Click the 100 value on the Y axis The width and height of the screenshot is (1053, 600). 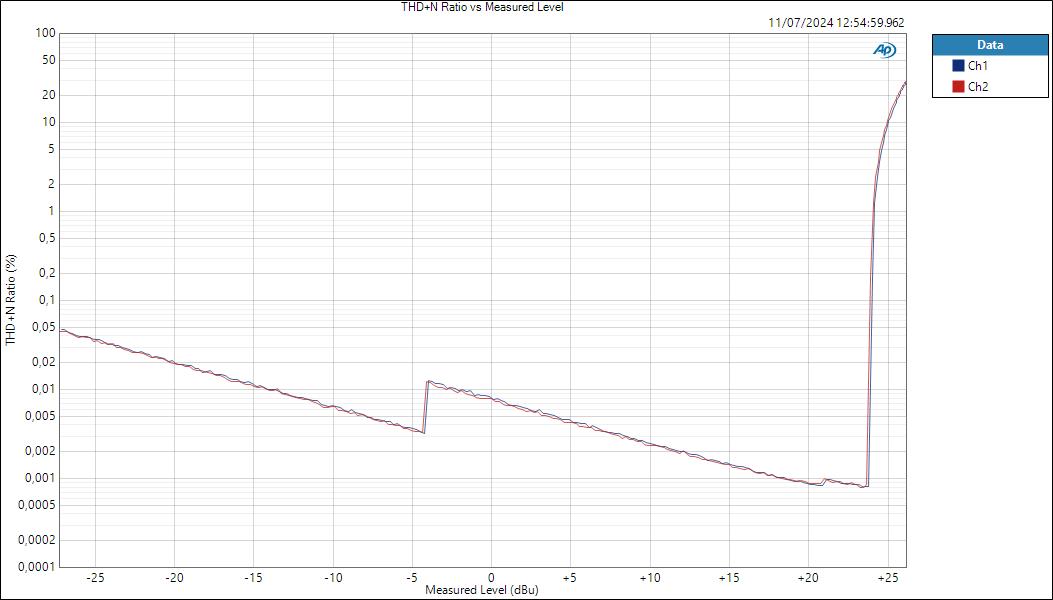point(43,31)
